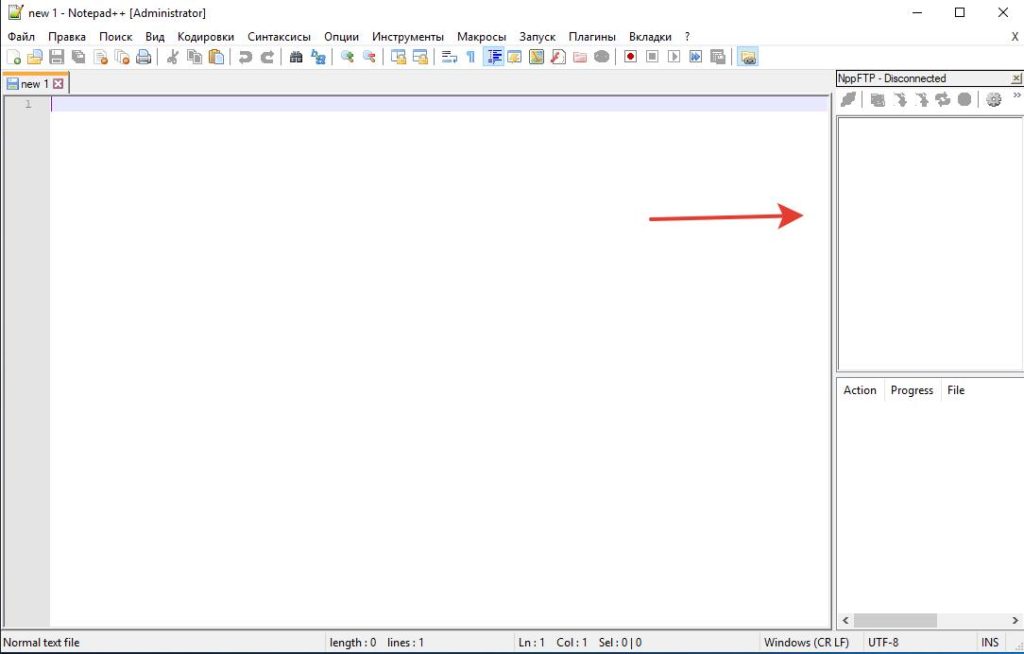The height and width of the screenshot is (654, 1024).
Task: Toggle Folder as Workspace panel icon
Action: 580,57
